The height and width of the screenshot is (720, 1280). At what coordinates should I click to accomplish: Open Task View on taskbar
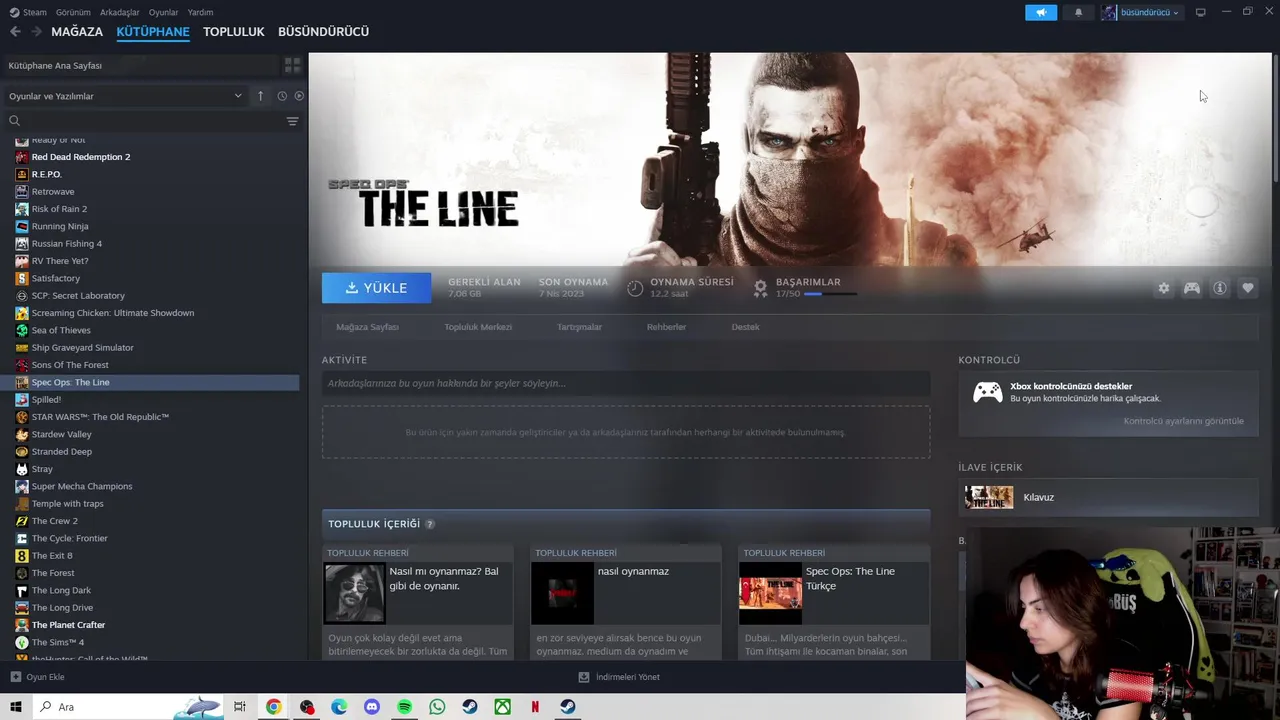coord(240,707)
